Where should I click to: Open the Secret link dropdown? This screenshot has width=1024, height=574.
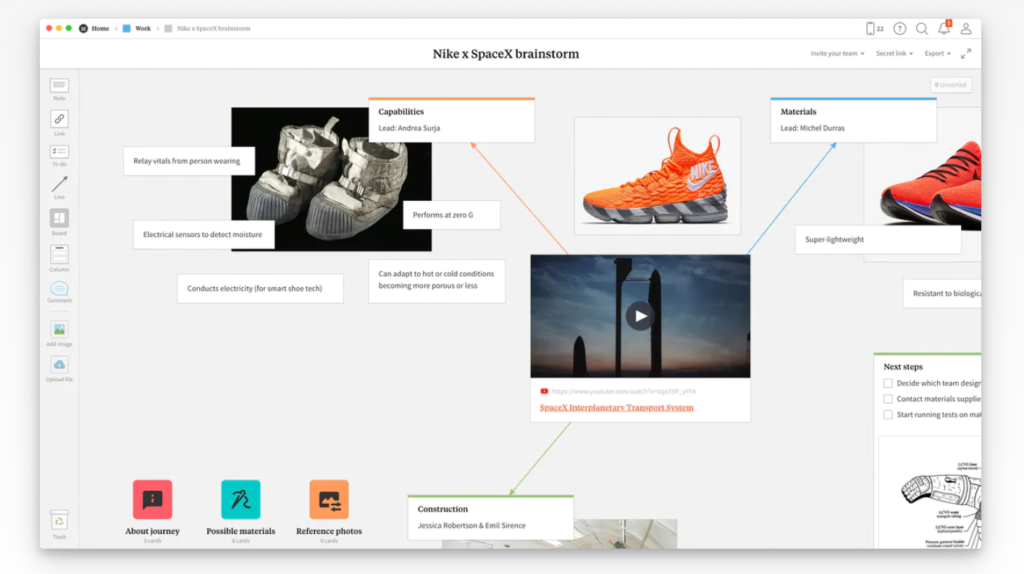[x=894, y=54]
